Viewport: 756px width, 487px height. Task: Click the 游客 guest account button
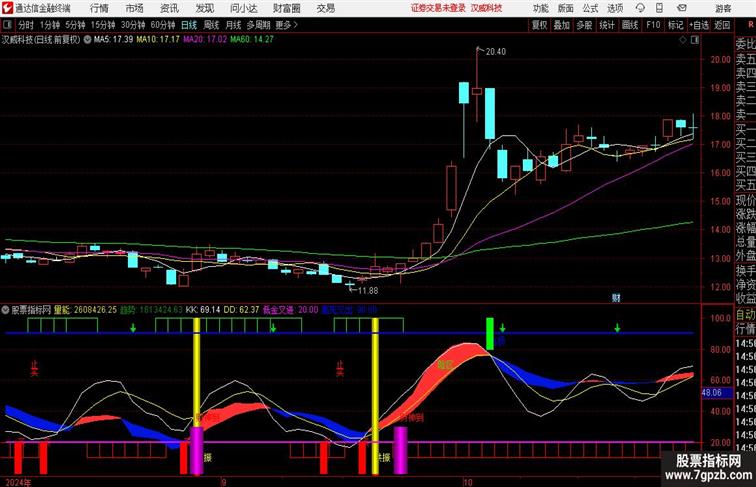(x=723, y=9)
